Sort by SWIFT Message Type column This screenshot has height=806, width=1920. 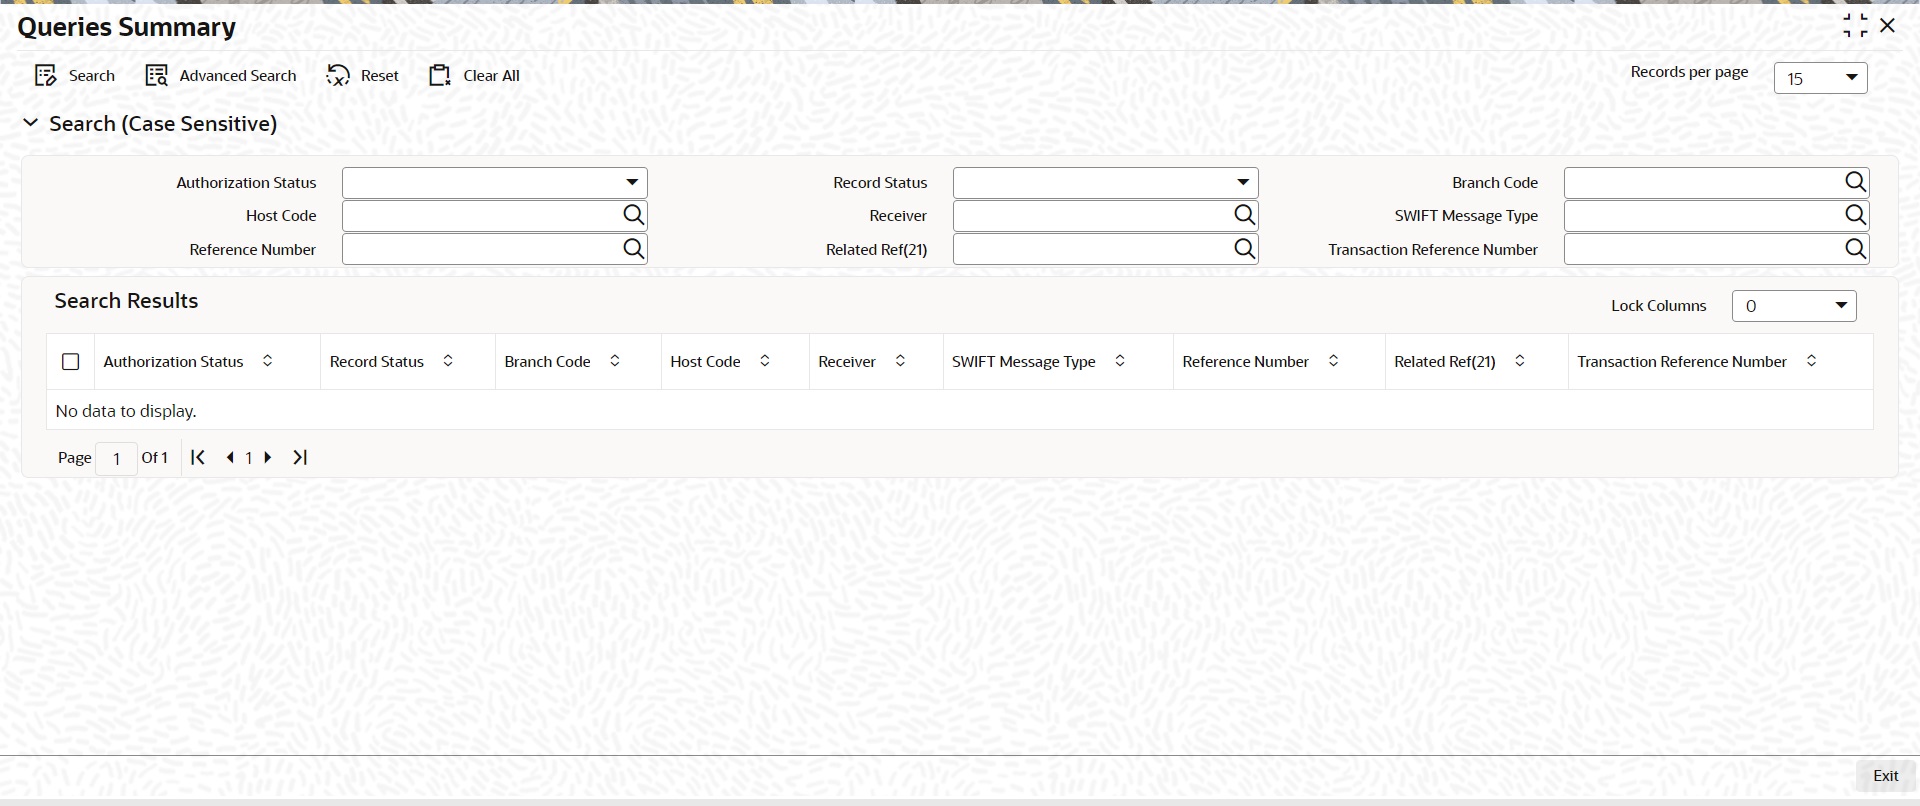click(x=1120, y=361)
